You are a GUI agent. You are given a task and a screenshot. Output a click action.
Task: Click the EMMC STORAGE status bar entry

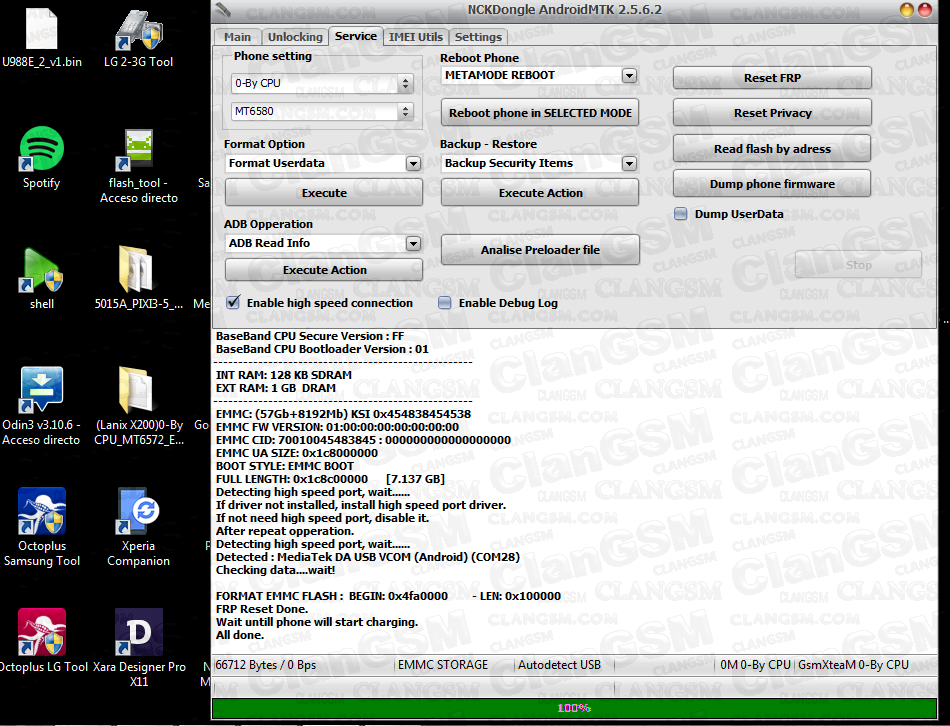[442, 665]
